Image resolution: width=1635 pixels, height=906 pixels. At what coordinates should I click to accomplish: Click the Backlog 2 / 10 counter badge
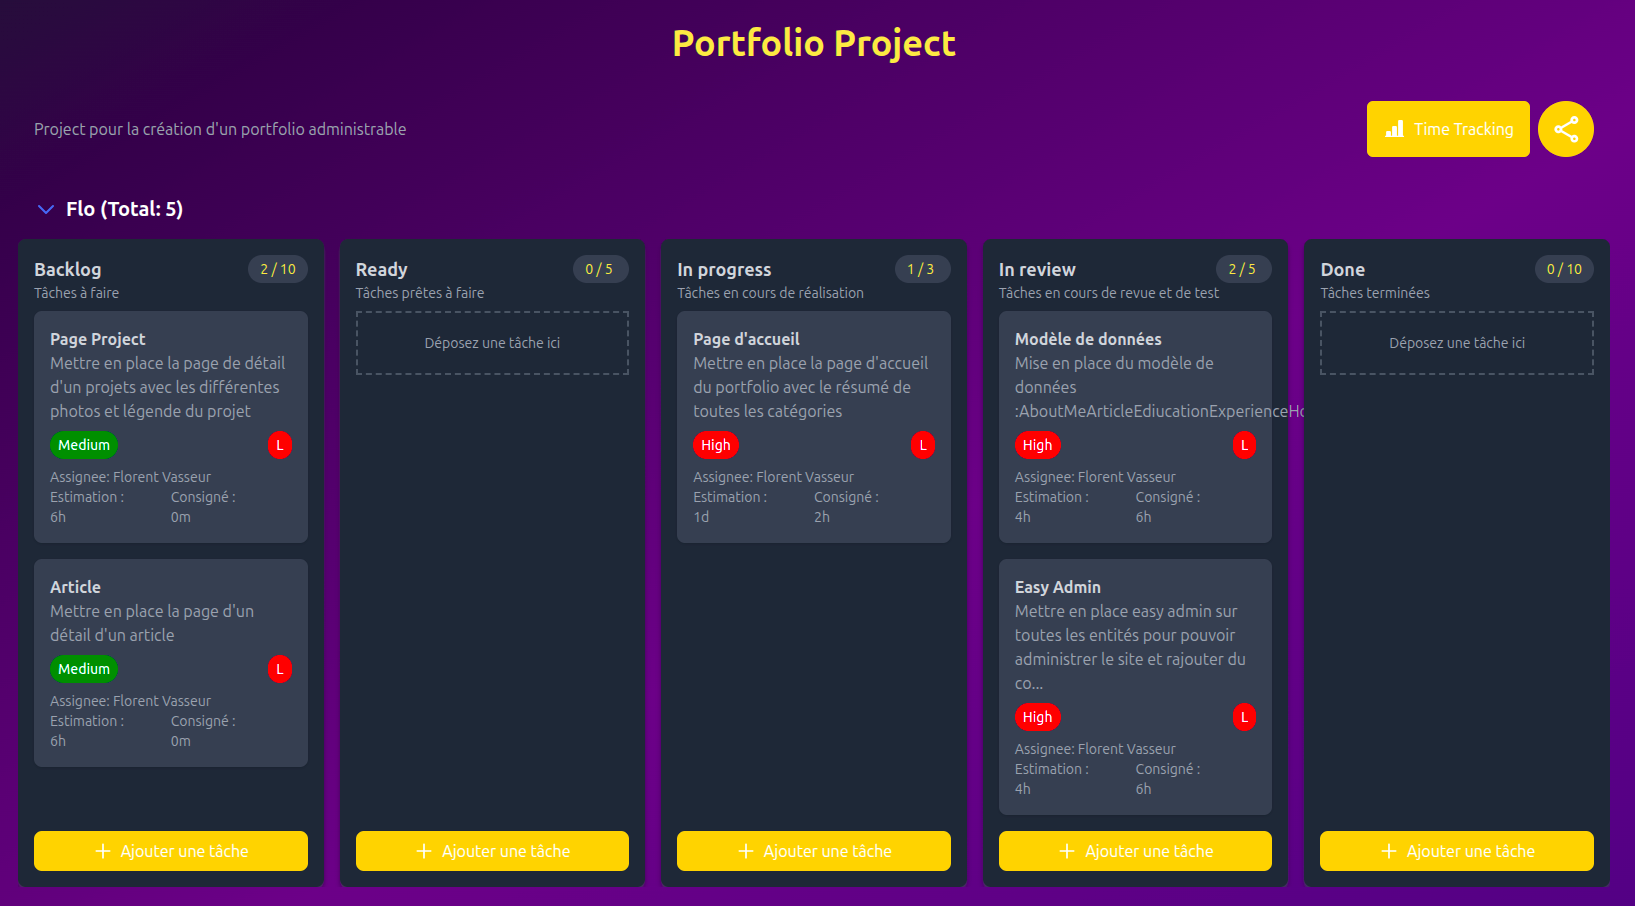(278, 269)
